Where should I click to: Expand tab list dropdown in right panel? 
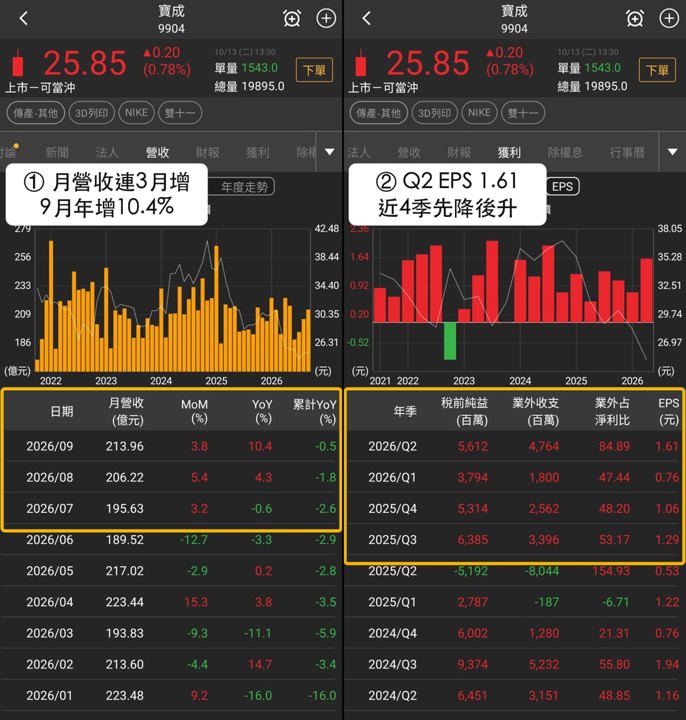click(673, 152)
